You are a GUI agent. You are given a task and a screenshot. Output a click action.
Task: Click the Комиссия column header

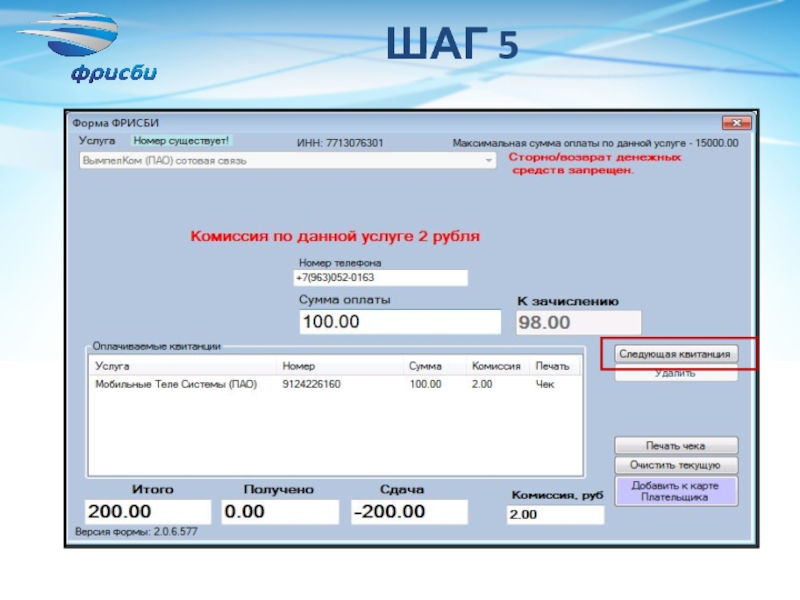point(497,366)
